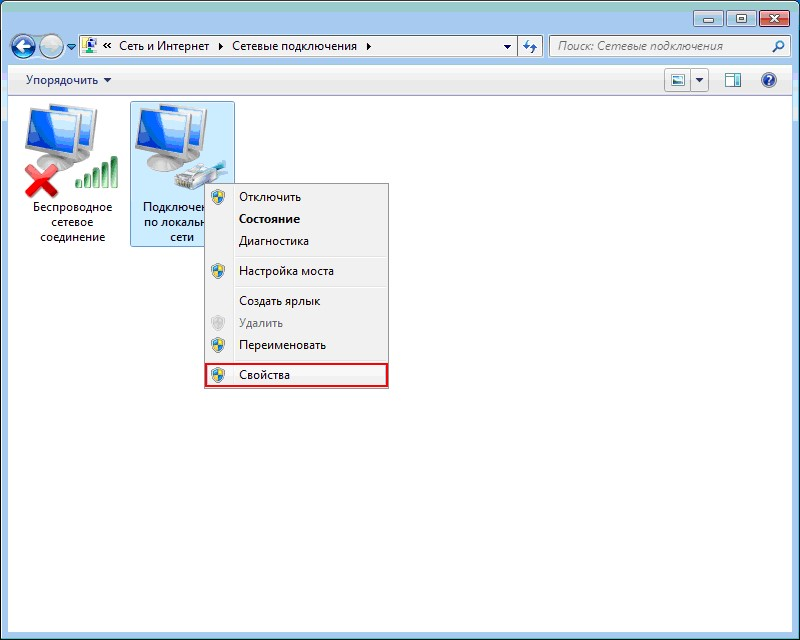The width and height of the screenshot is (800, 640).
Task: Select Отключить in the context menu
Action: [x=269, y=197]
